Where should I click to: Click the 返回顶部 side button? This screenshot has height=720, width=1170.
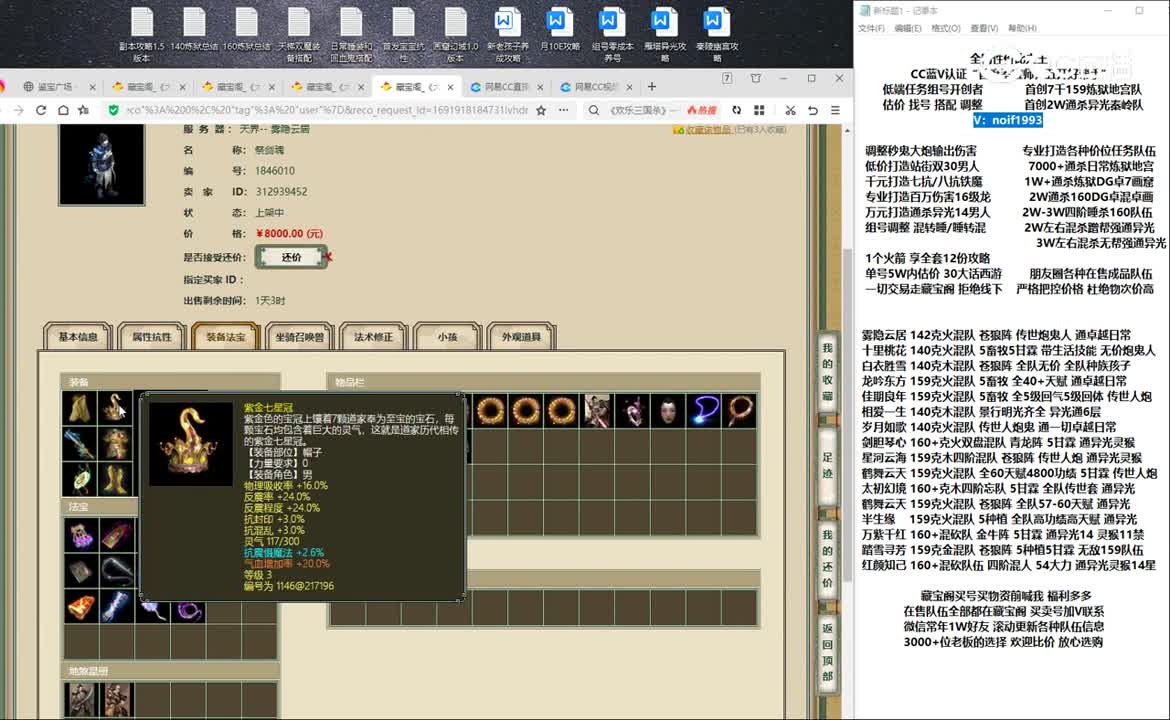827,652
